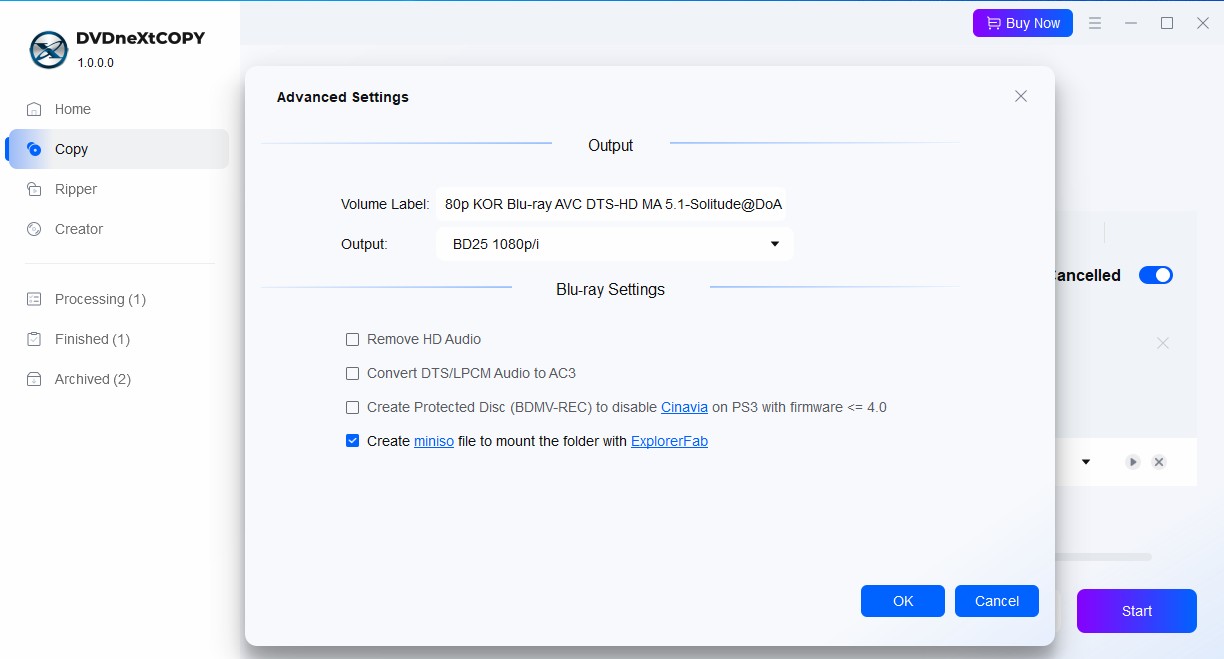Check Convert DTS/LPCM Audio to AC3

(352, 373)
